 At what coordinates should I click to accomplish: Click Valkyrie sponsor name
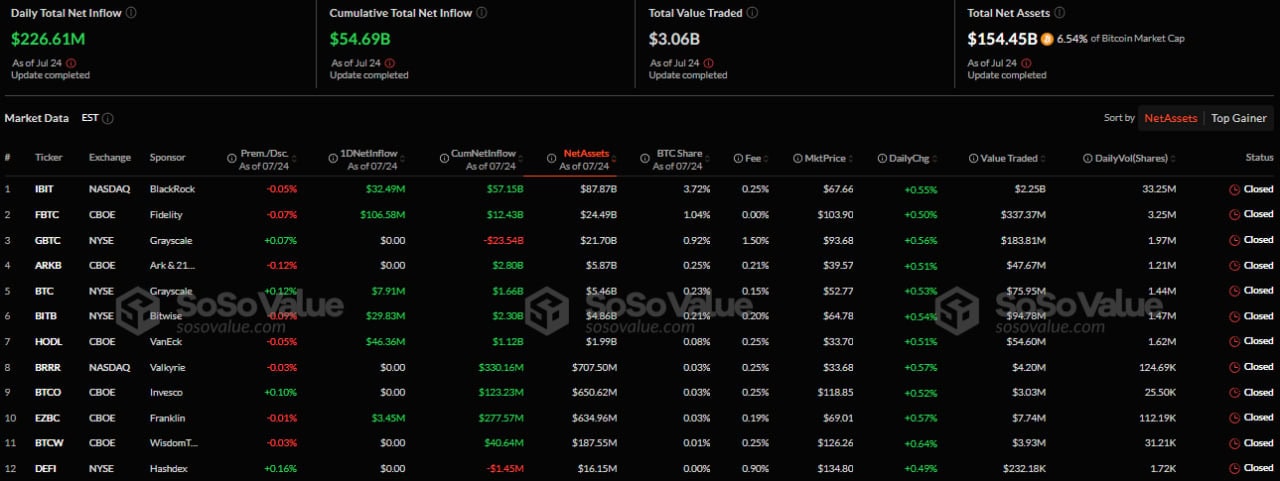click(x=167, y=367)
